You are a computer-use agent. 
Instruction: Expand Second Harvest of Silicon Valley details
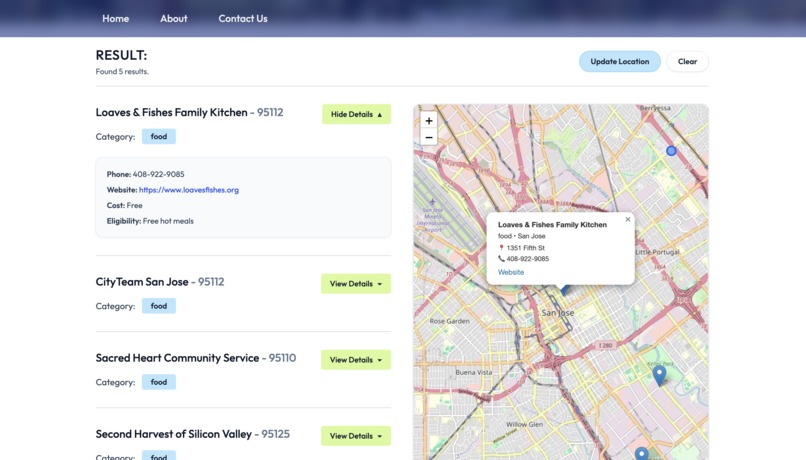point(356,436)
